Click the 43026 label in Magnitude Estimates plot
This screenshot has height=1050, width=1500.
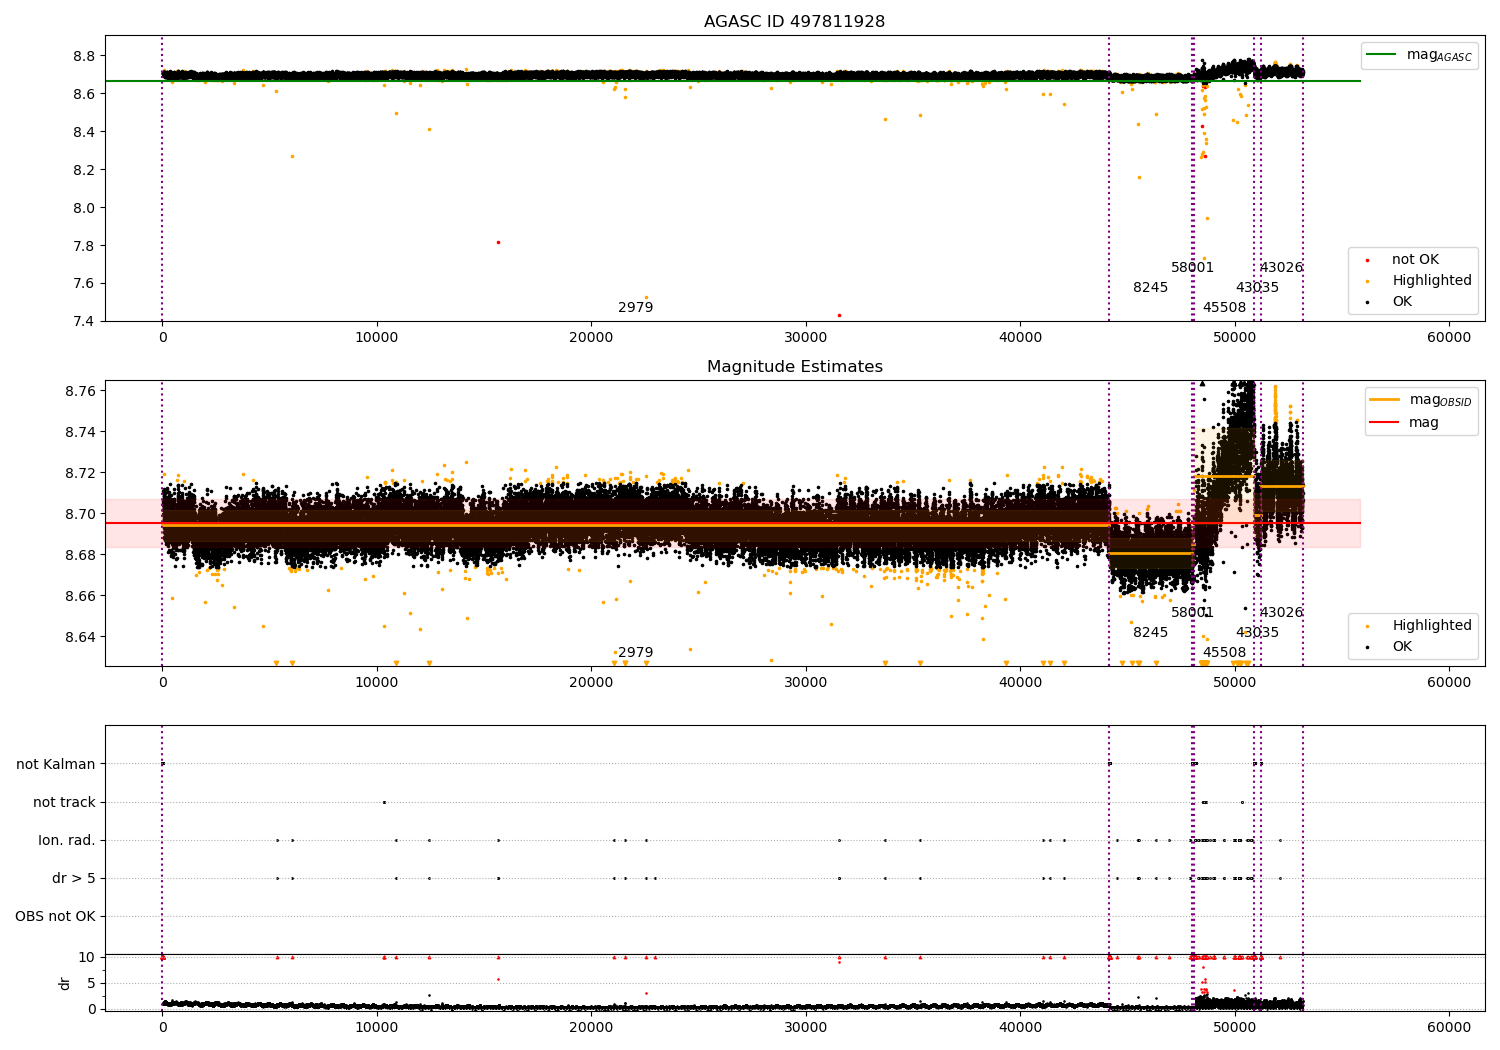[x=1281, y=613]
